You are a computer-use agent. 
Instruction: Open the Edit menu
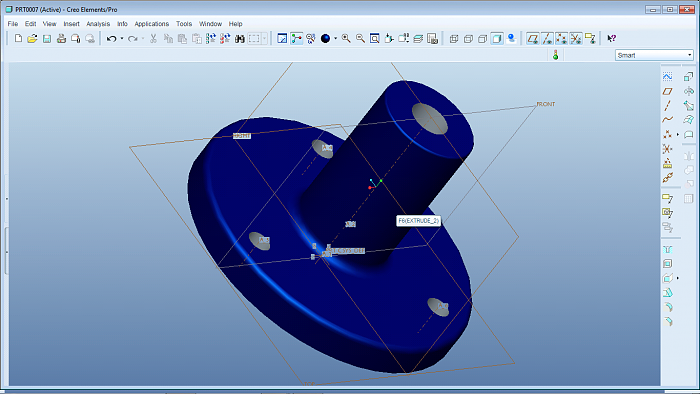point(30,24)
